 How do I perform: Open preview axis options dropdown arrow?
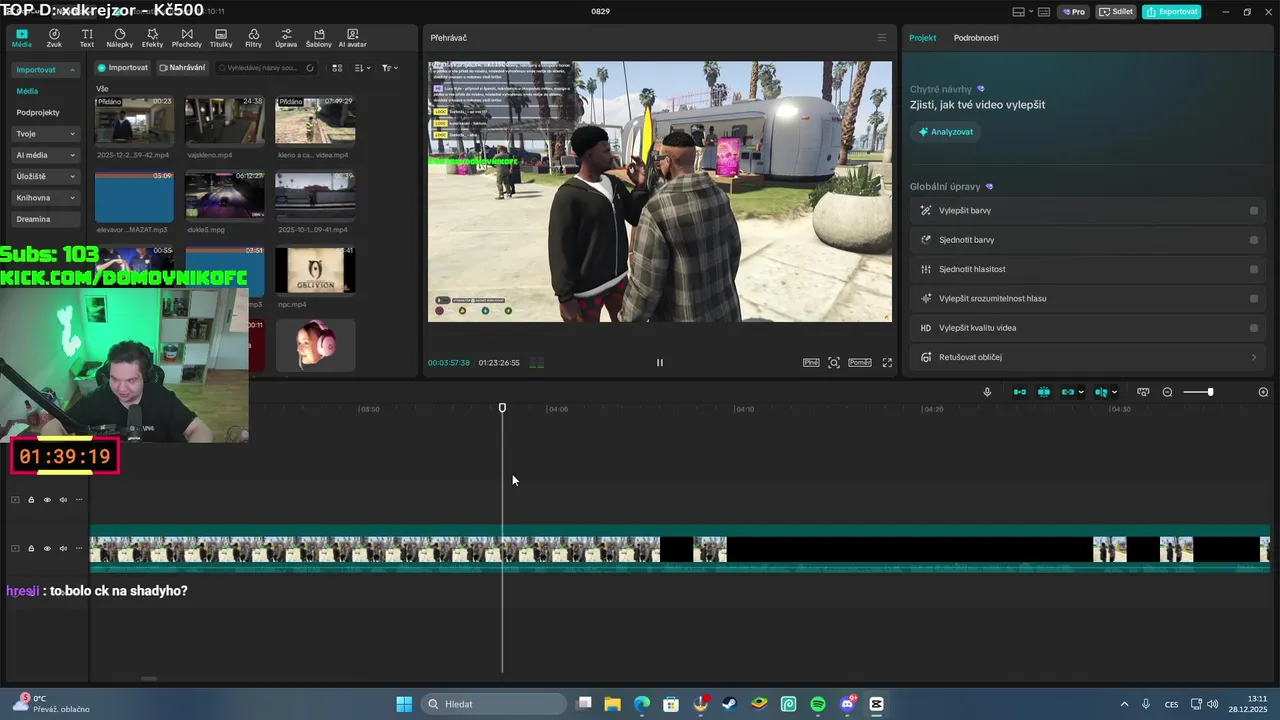1114,392
